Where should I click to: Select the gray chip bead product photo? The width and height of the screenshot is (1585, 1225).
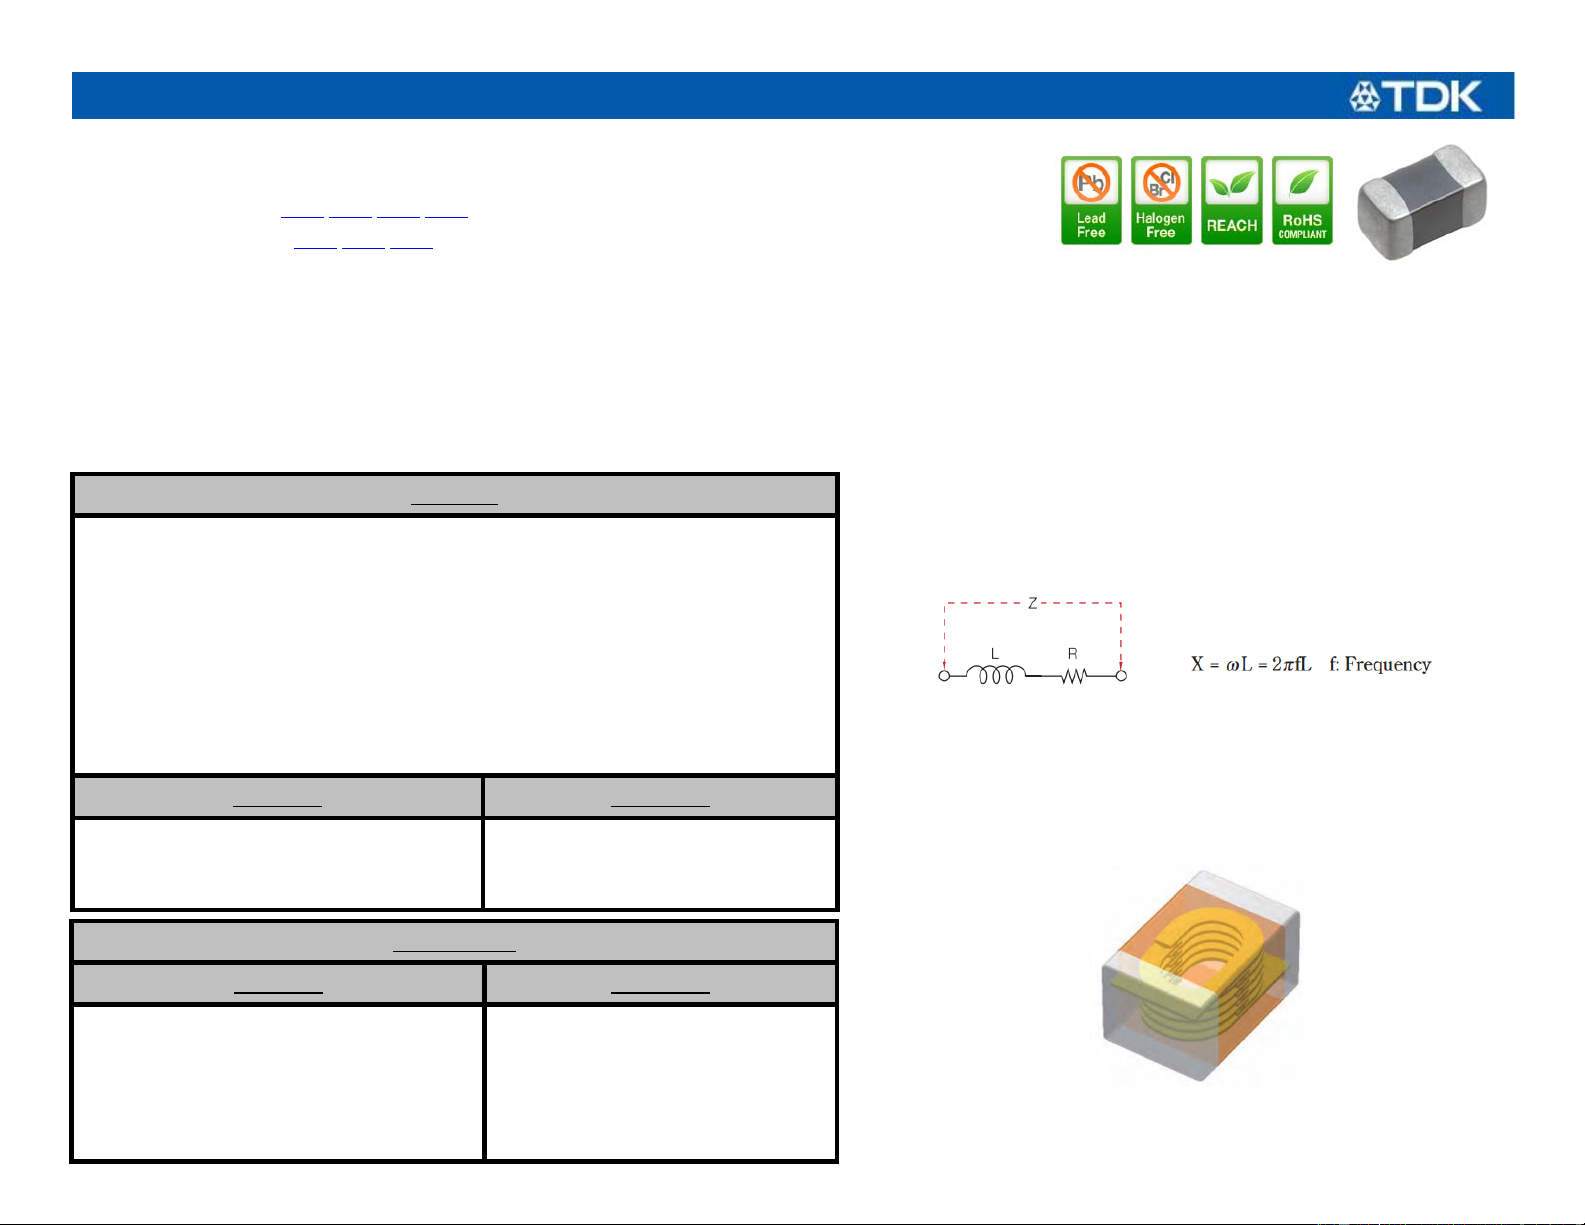(1421, 202)
